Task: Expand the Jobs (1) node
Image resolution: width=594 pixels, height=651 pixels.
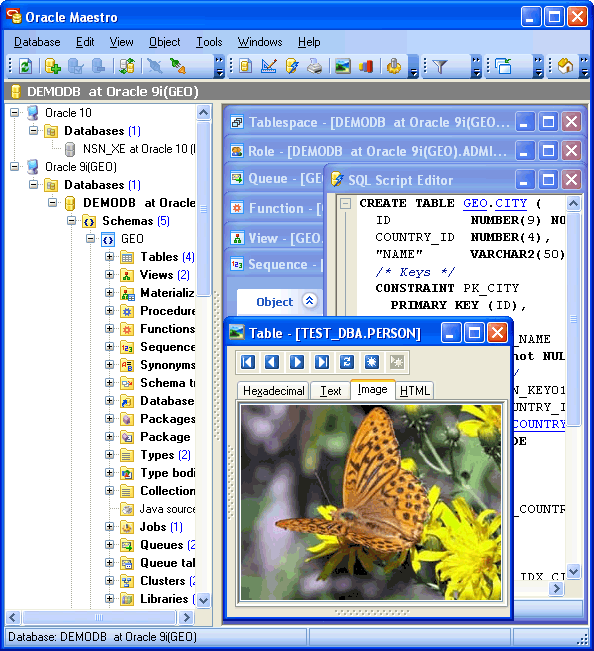Action: pyautogui.click(x=110, y=526)
